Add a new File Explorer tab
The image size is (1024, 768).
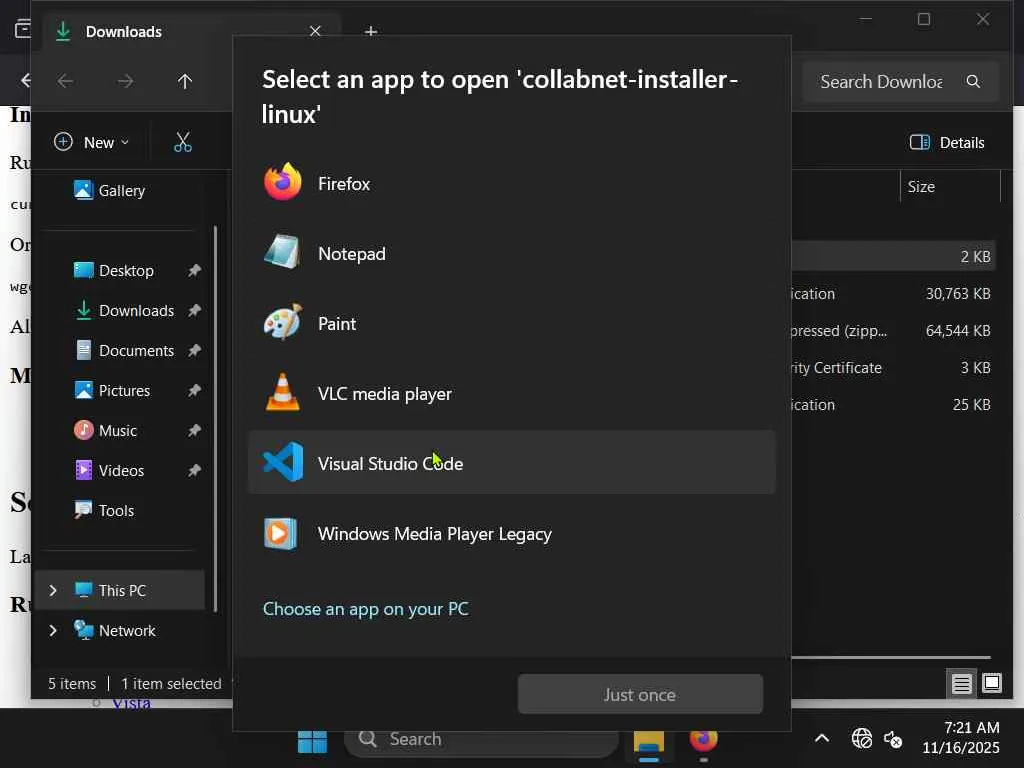click(371, 31)
